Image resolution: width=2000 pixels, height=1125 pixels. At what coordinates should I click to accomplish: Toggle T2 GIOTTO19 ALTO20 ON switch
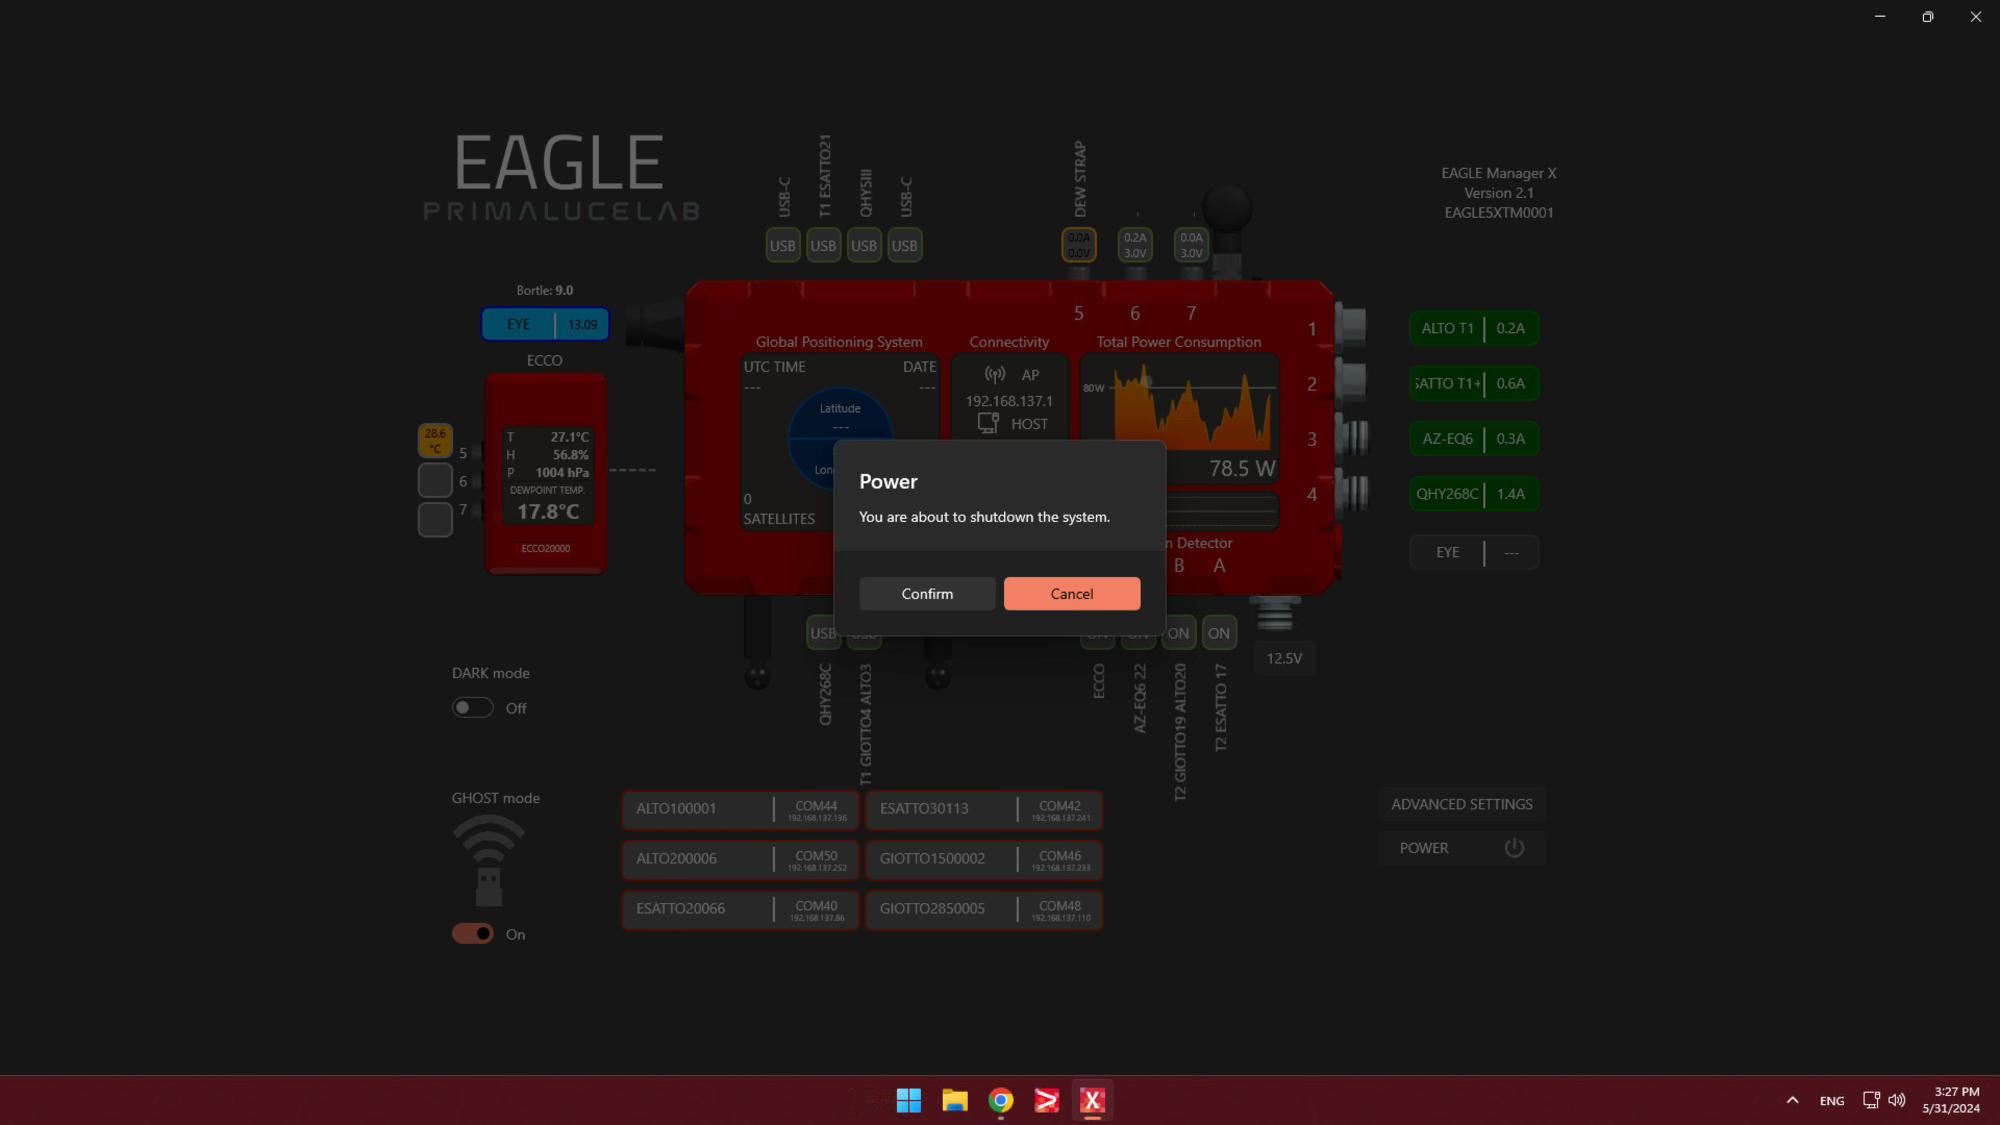(1179, 633)
